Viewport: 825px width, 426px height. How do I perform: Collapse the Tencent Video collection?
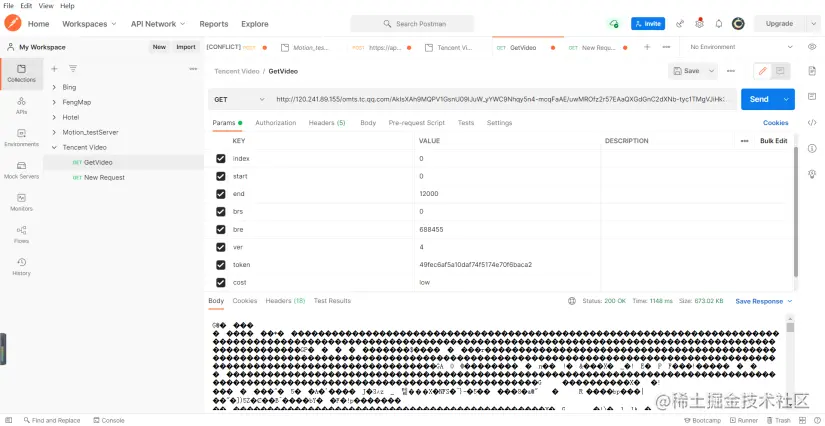click(x=54, y=148)
